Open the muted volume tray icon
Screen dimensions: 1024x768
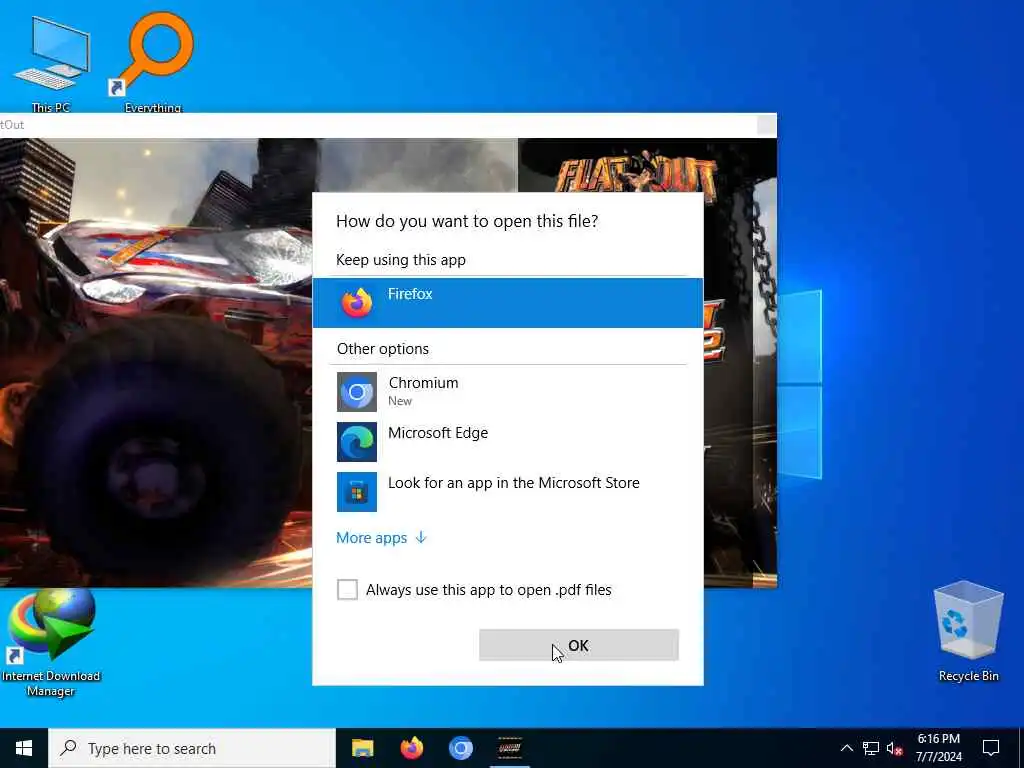[895, 748]
